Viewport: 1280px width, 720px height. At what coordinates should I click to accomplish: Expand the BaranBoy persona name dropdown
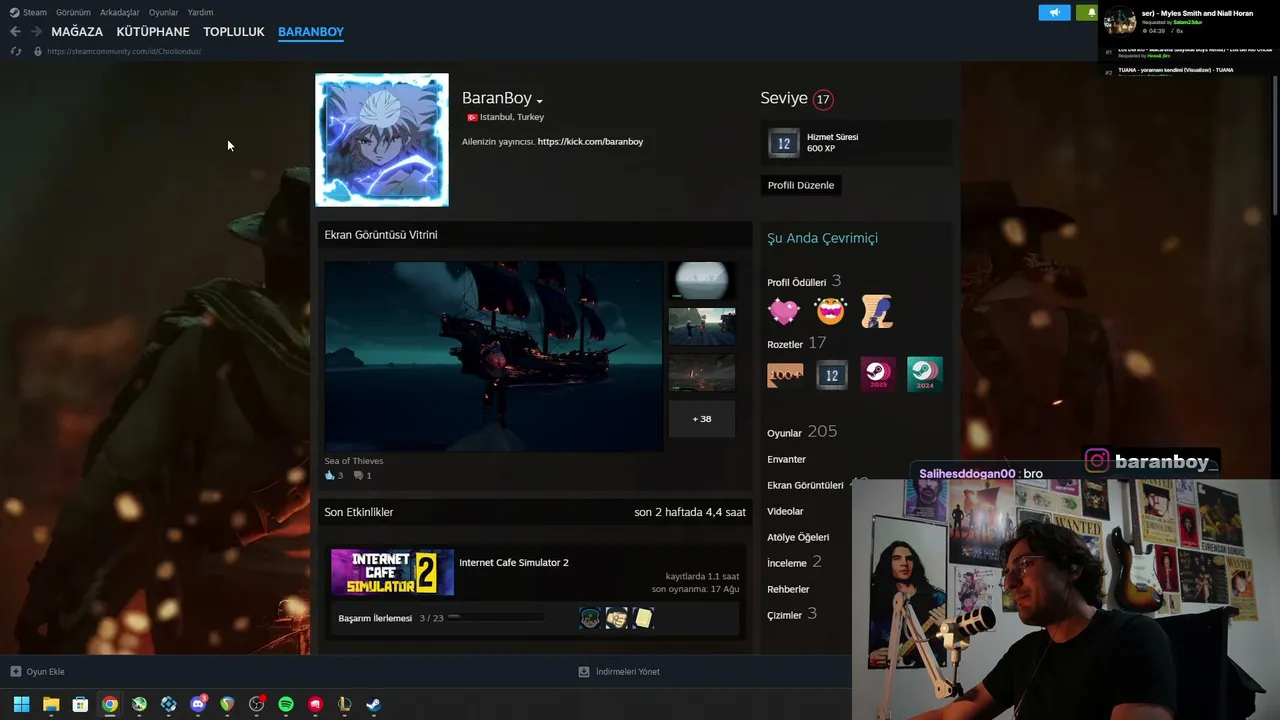[539, 101]
